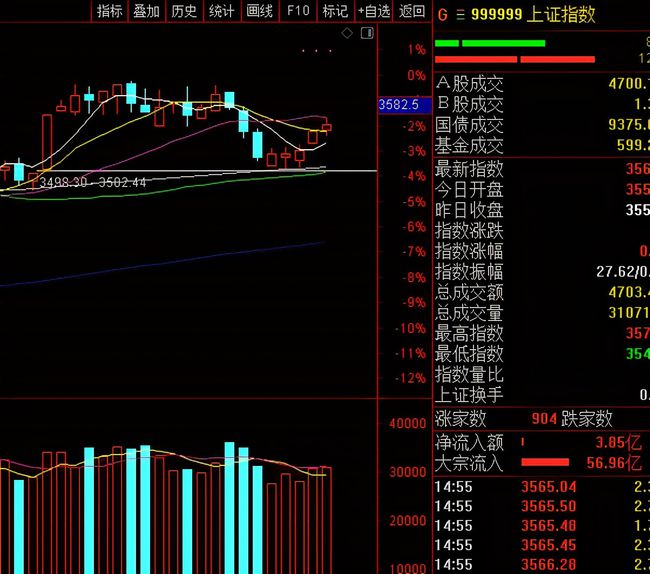Select the trade entry priced 3566.28

pyautogui.click(x=550, y=566)
